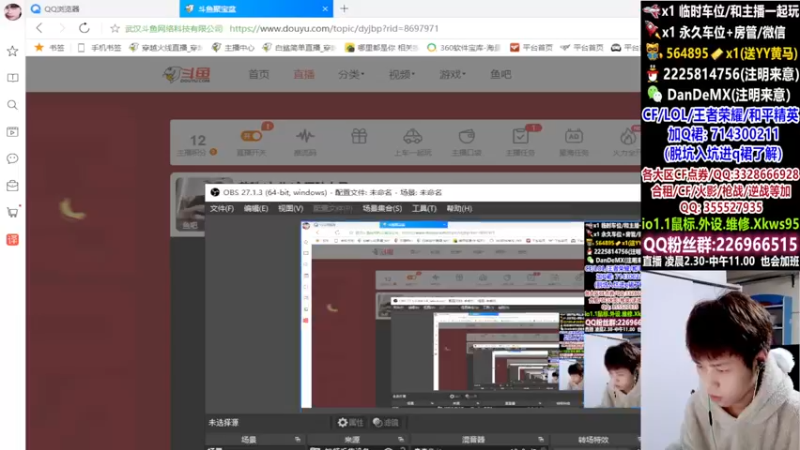This screenshot has height=450, width=800.
Task: Open OBS 编辑(E) menu
Action: [256, 208]
